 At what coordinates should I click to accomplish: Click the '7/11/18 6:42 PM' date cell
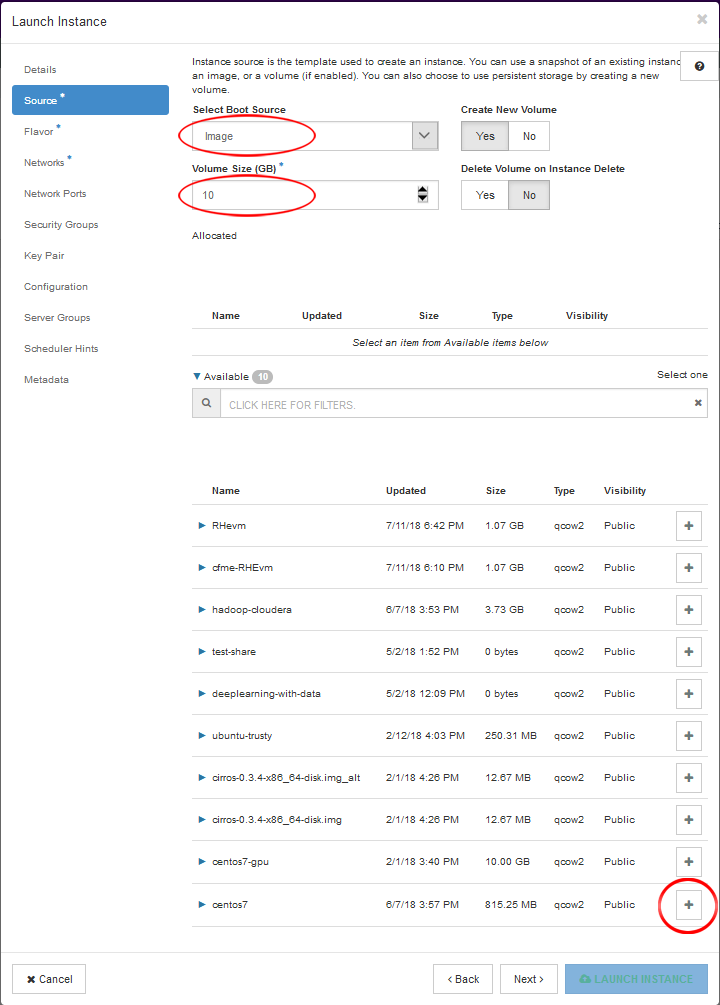click(424, 526)
